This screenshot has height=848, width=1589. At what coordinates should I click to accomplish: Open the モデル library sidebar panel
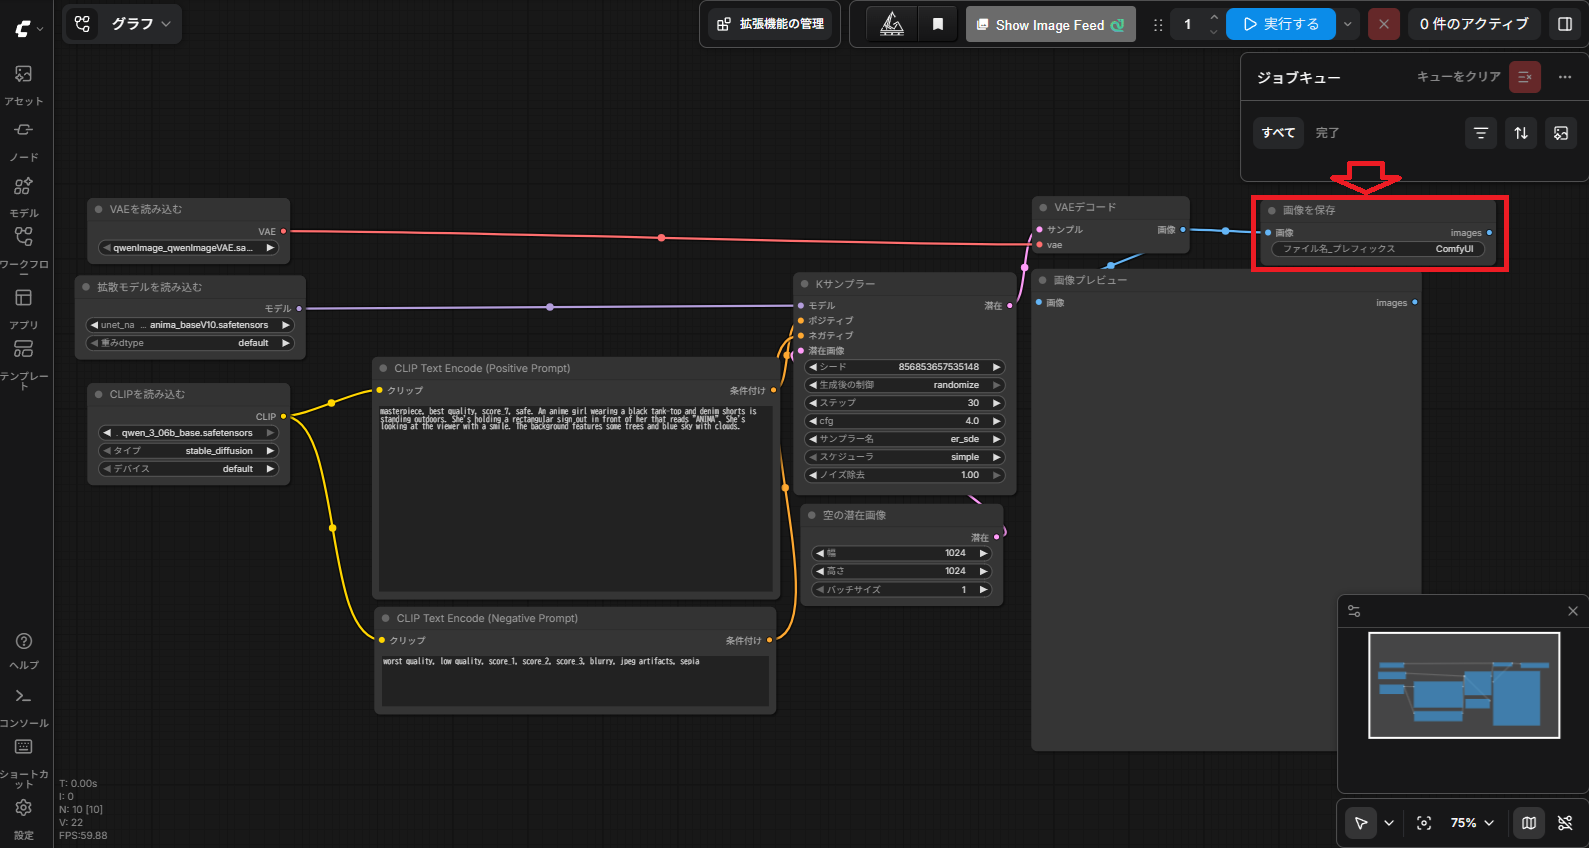(x=23, y=197)
